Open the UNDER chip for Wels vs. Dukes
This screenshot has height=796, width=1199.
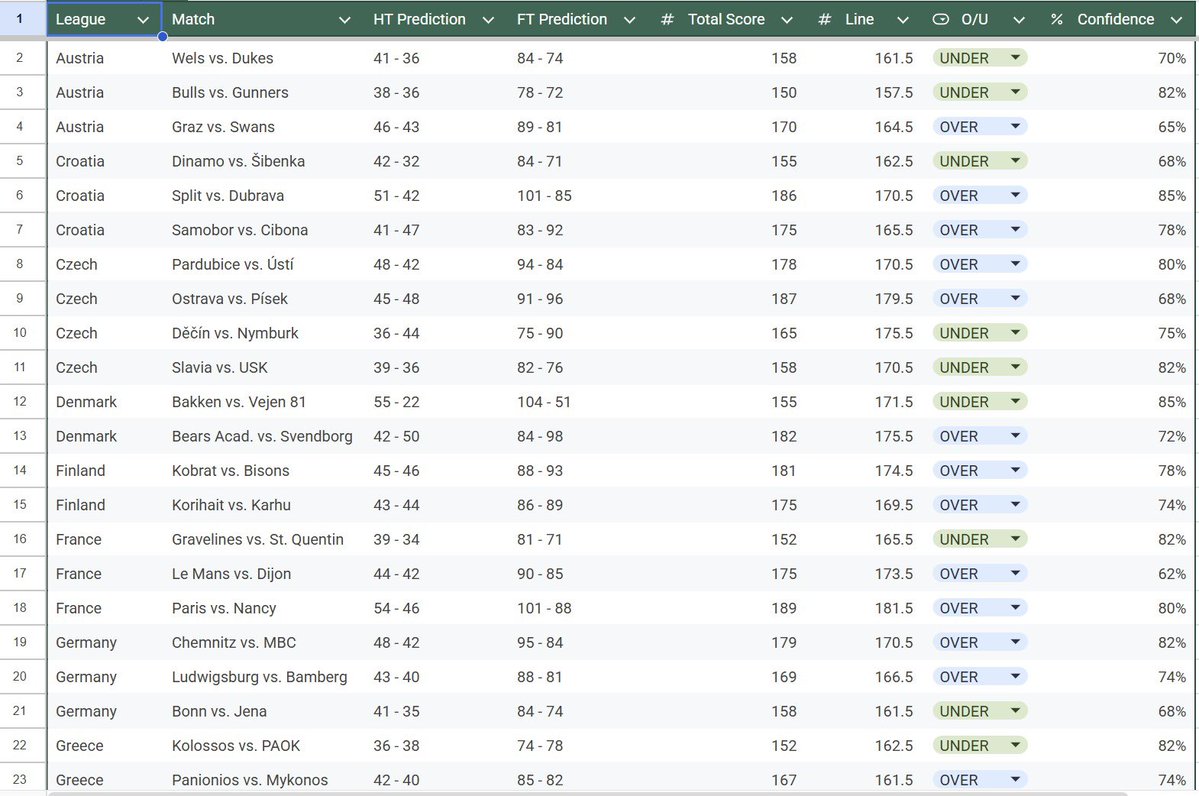point(980,58)
